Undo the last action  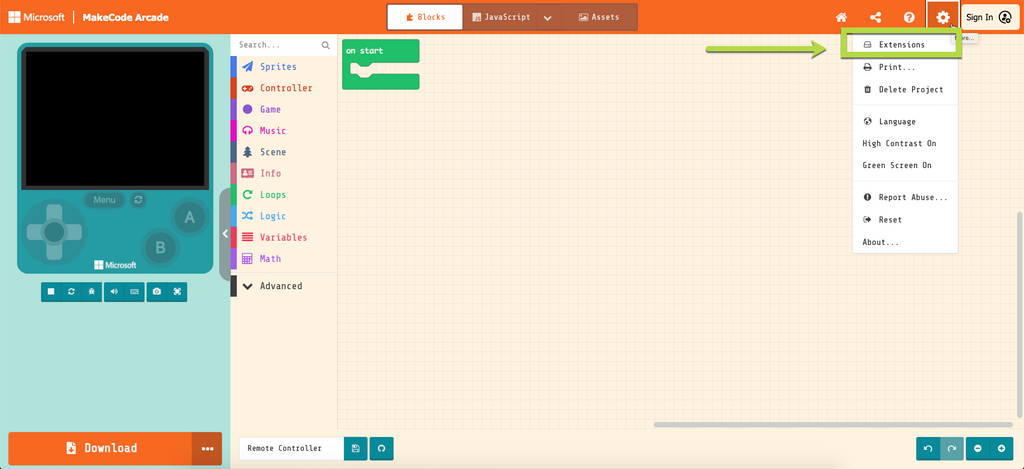[929, 449]
